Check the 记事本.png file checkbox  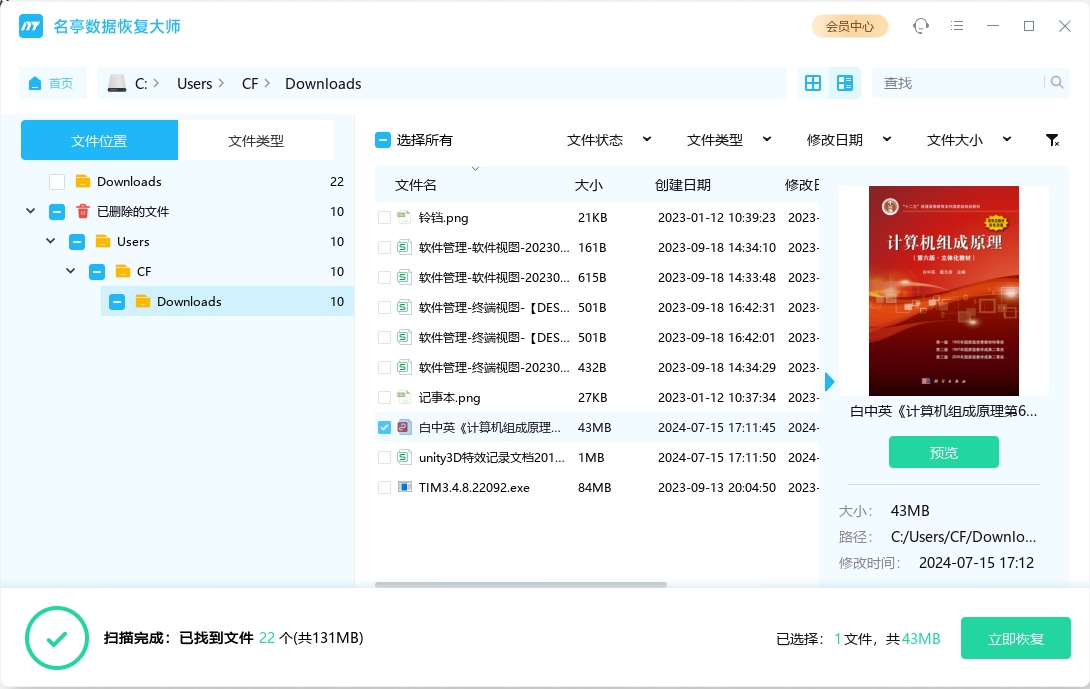coord(384,398)
